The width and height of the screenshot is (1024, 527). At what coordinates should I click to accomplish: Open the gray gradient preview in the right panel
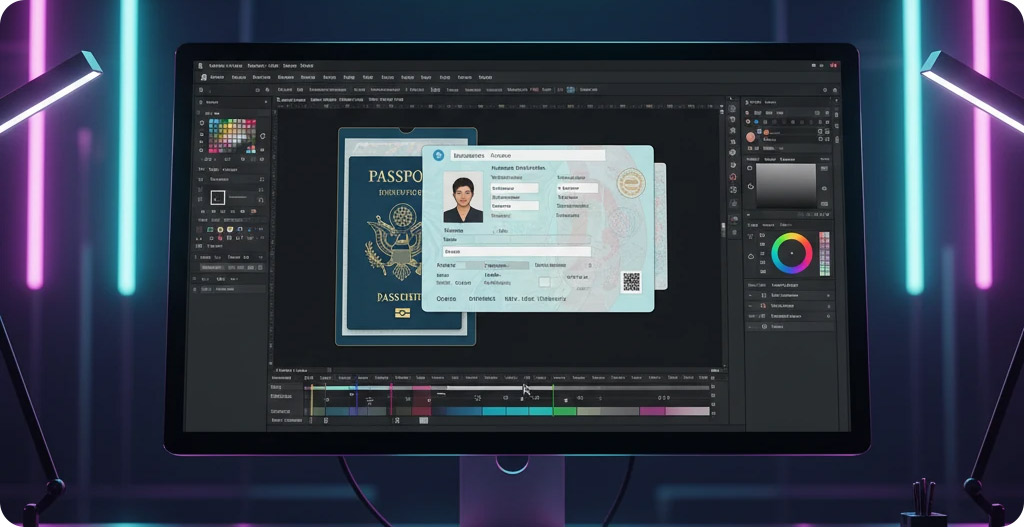coord(786,185)
